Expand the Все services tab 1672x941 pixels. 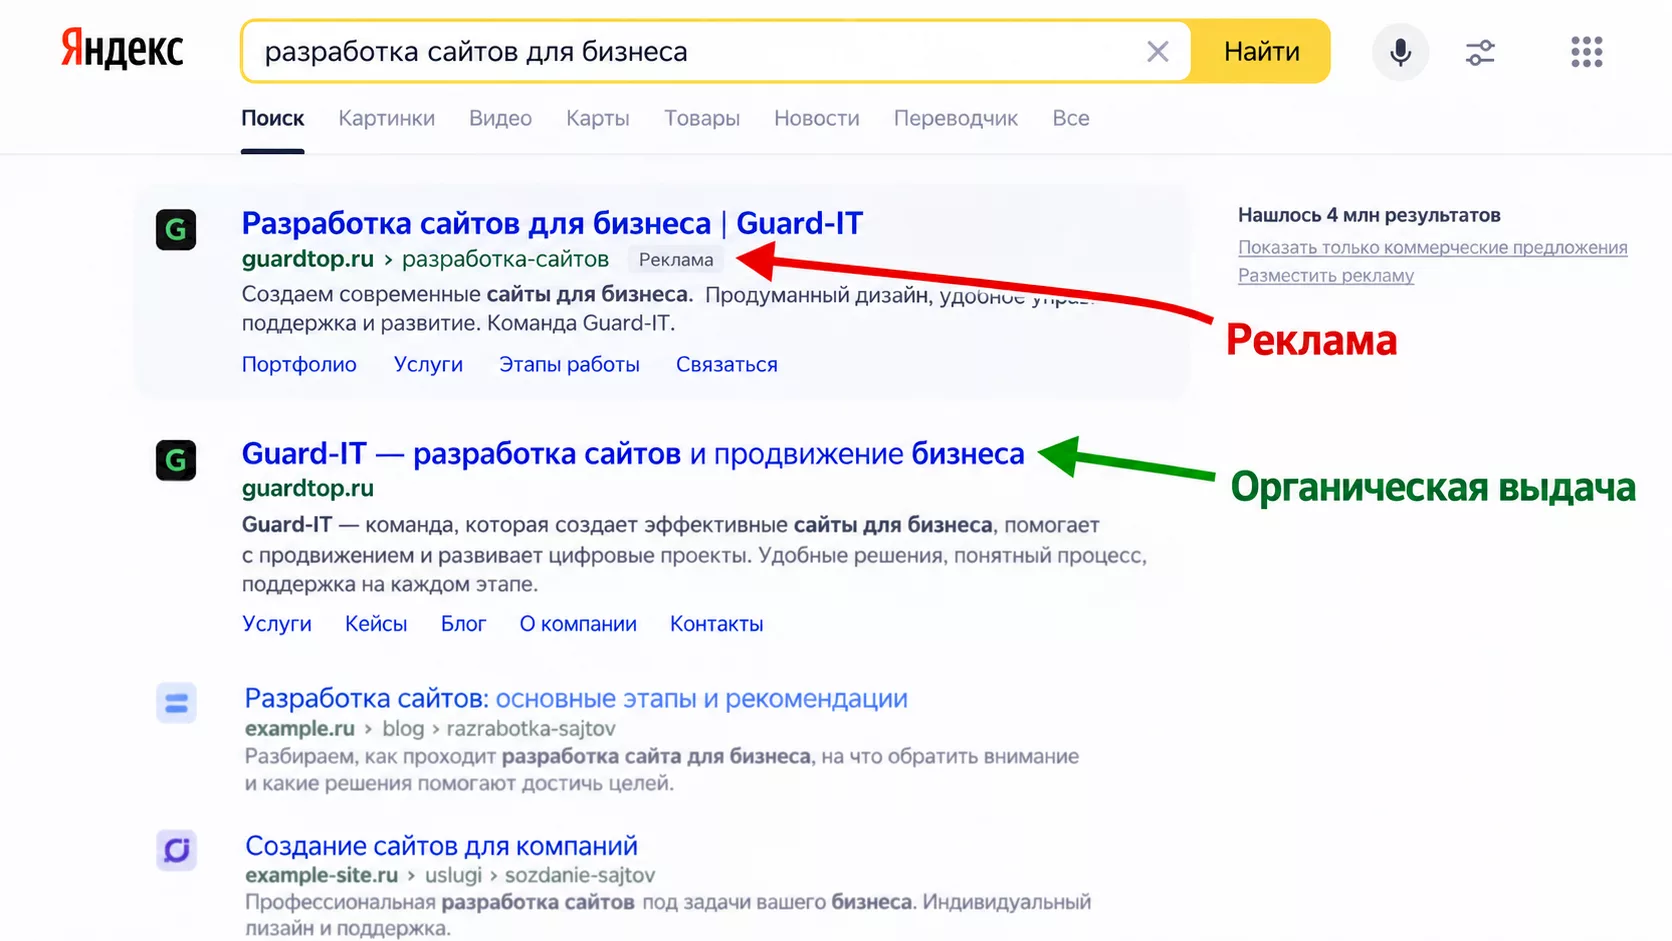tap(1070, 118)
